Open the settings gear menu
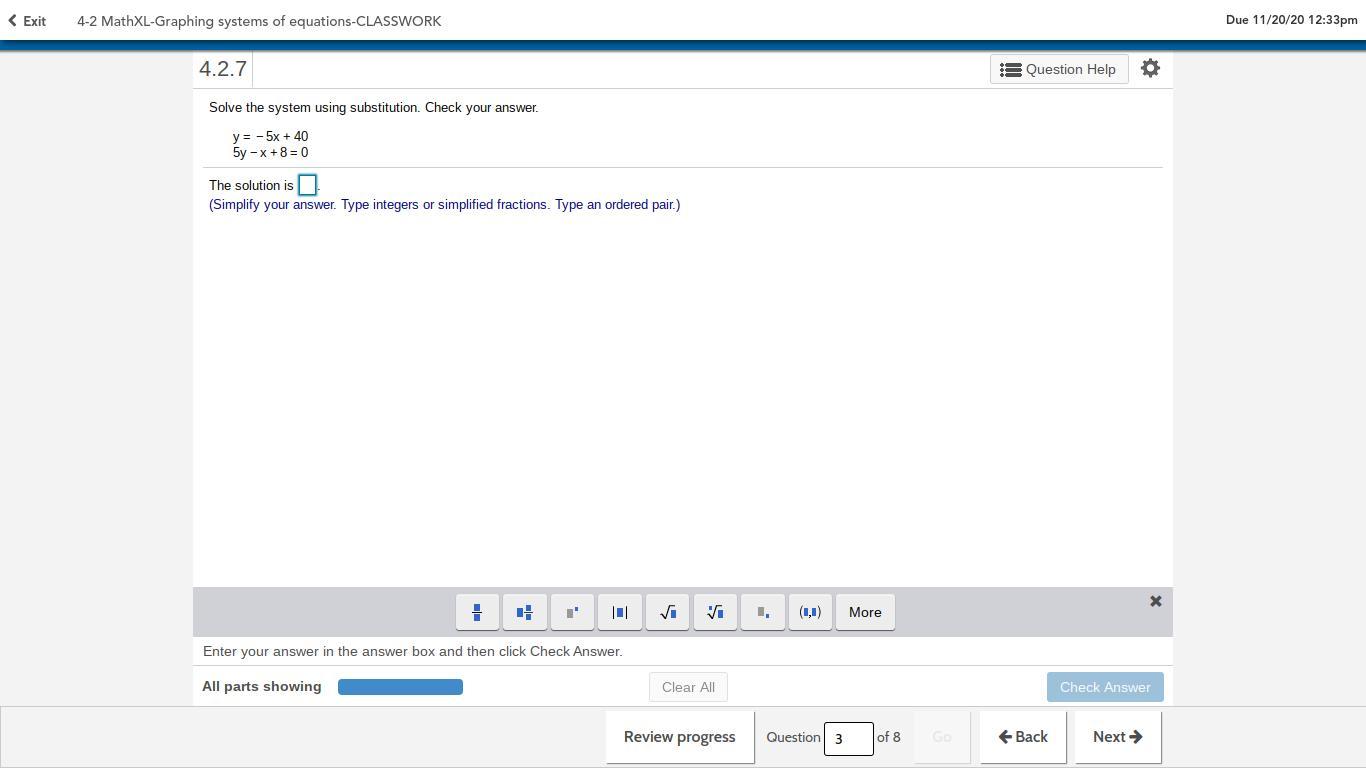This screenshot has height=768, width=1366. [1150, 68]
